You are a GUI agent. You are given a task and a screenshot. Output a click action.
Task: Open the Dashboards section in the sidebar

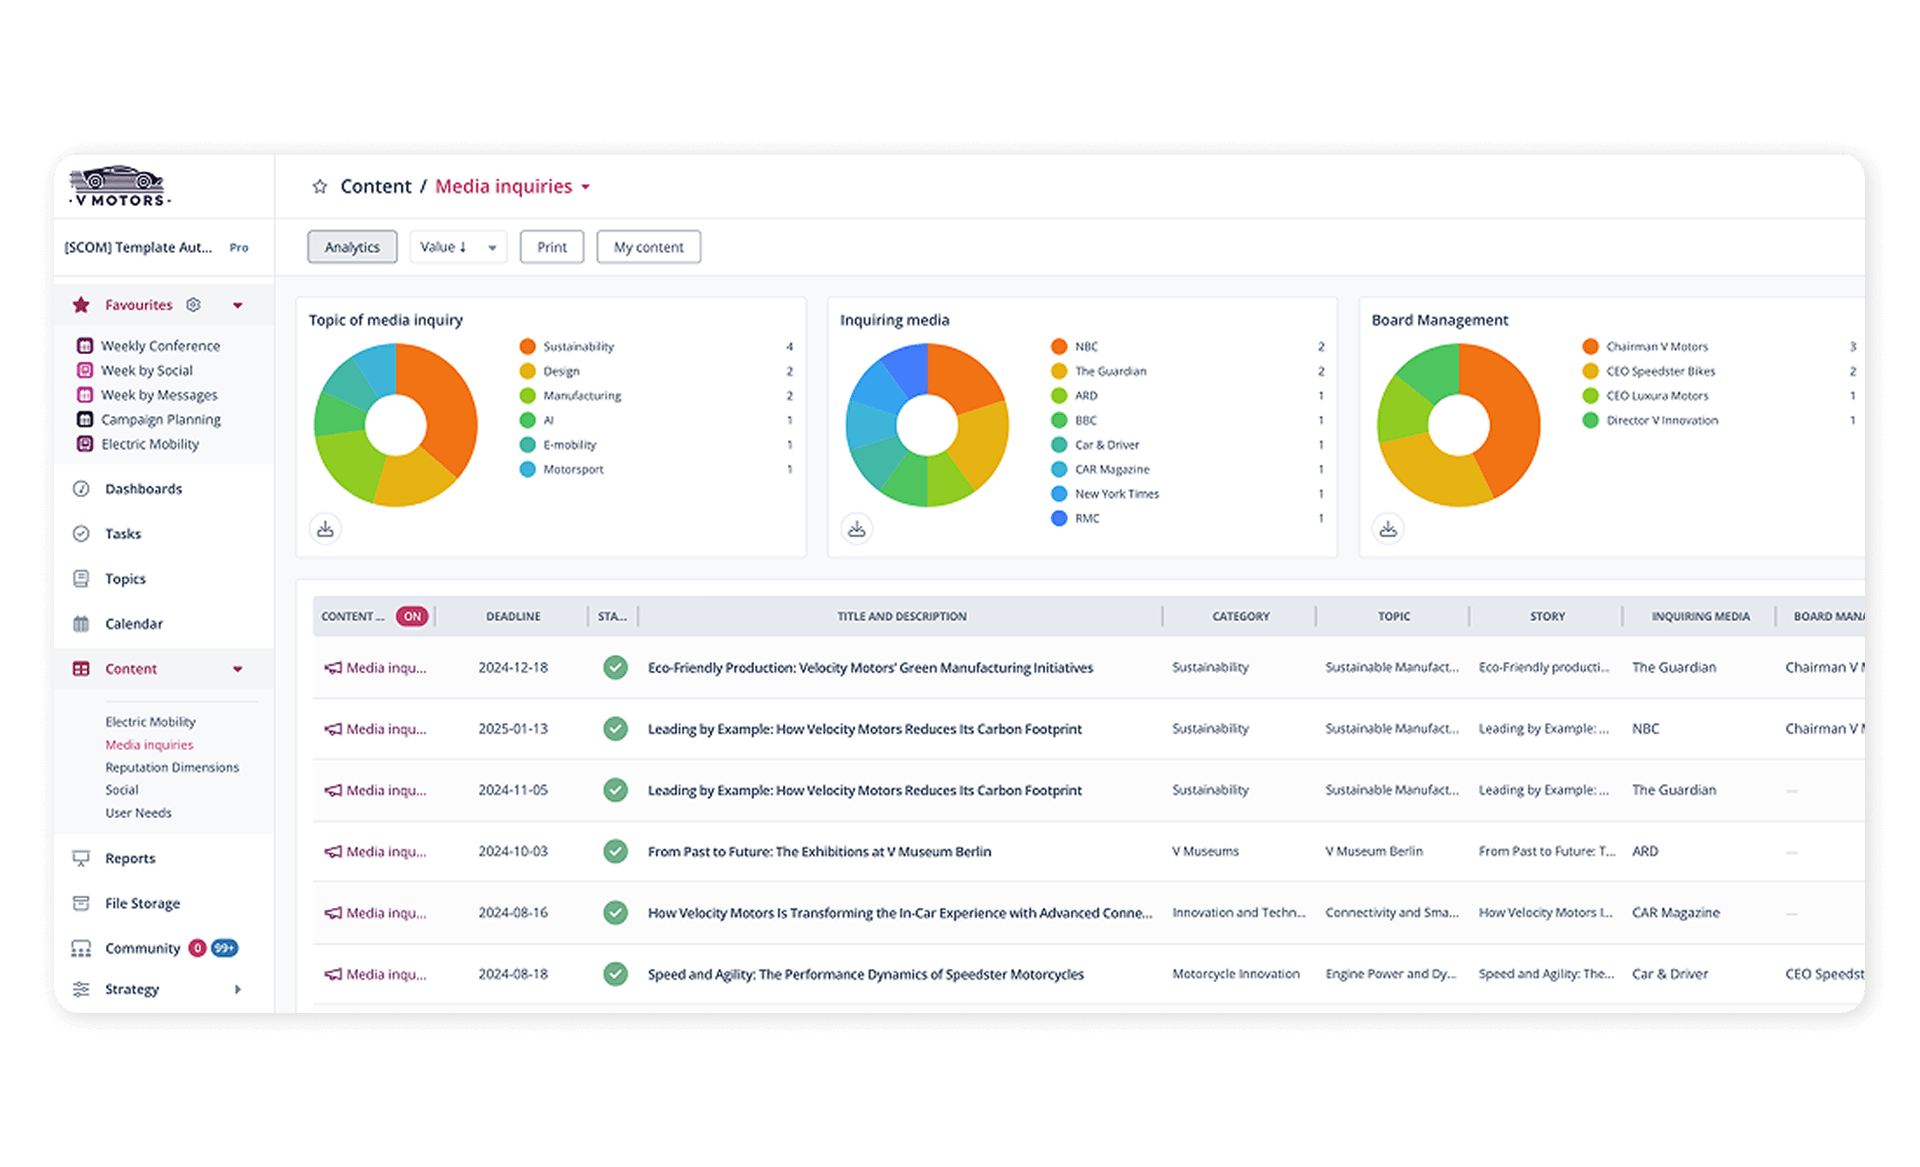point(143,489)
